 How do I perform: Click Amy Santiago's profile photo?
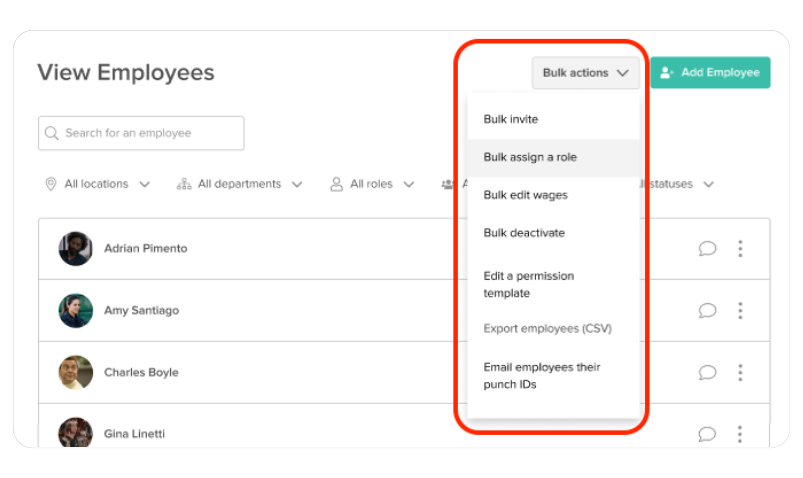(x=76, y=310)
